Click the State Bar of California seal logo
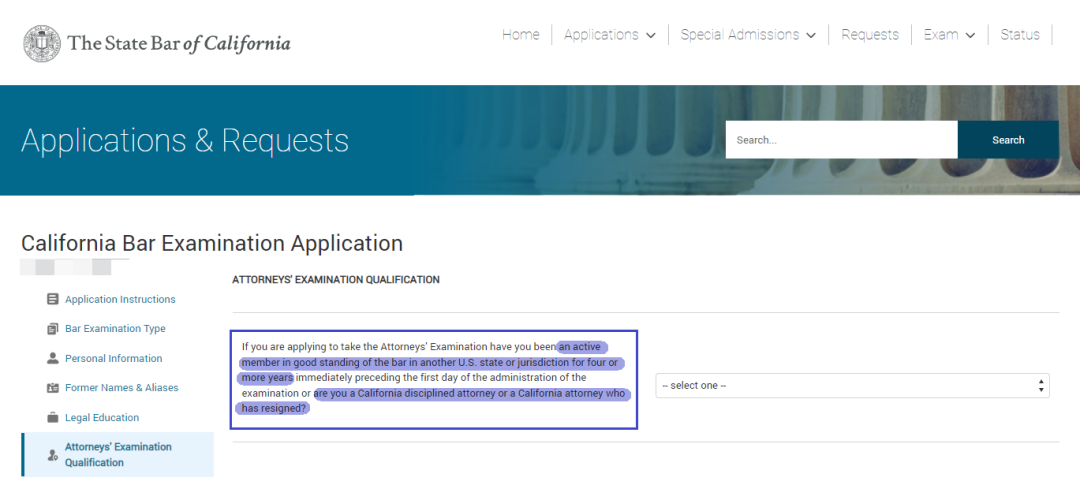This screenshot has width=1080, height=485. pos(42,43)
